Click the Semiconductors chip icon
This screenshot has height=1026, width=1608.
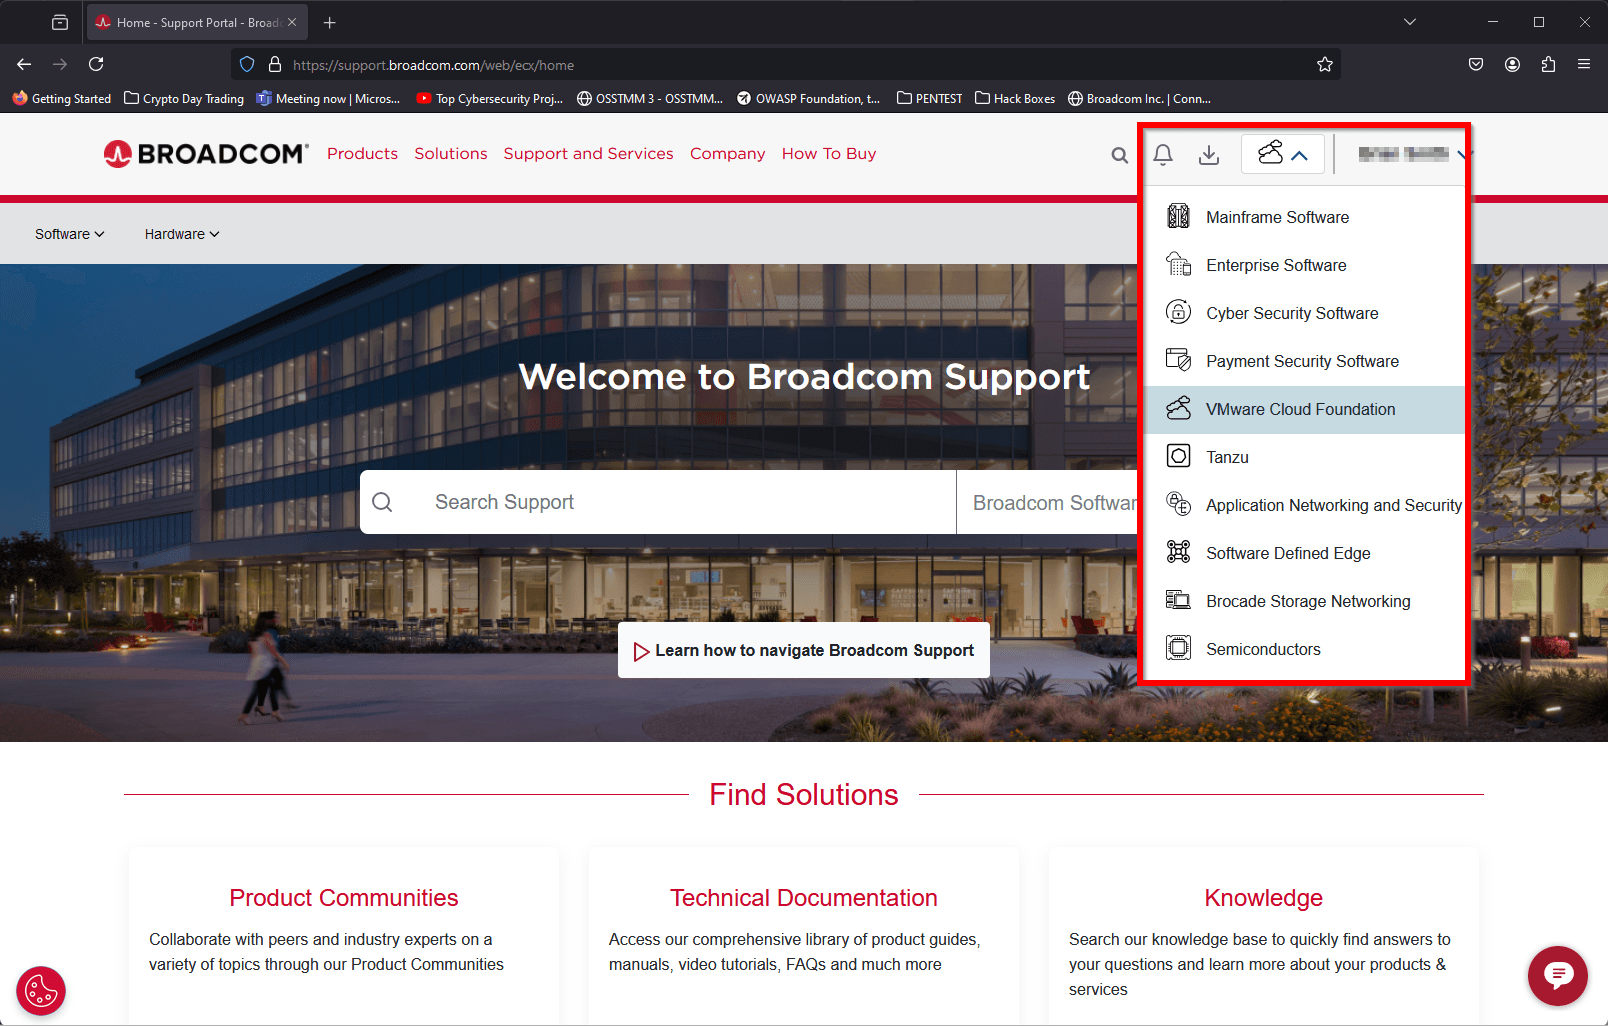click(x=1179, y=649)
